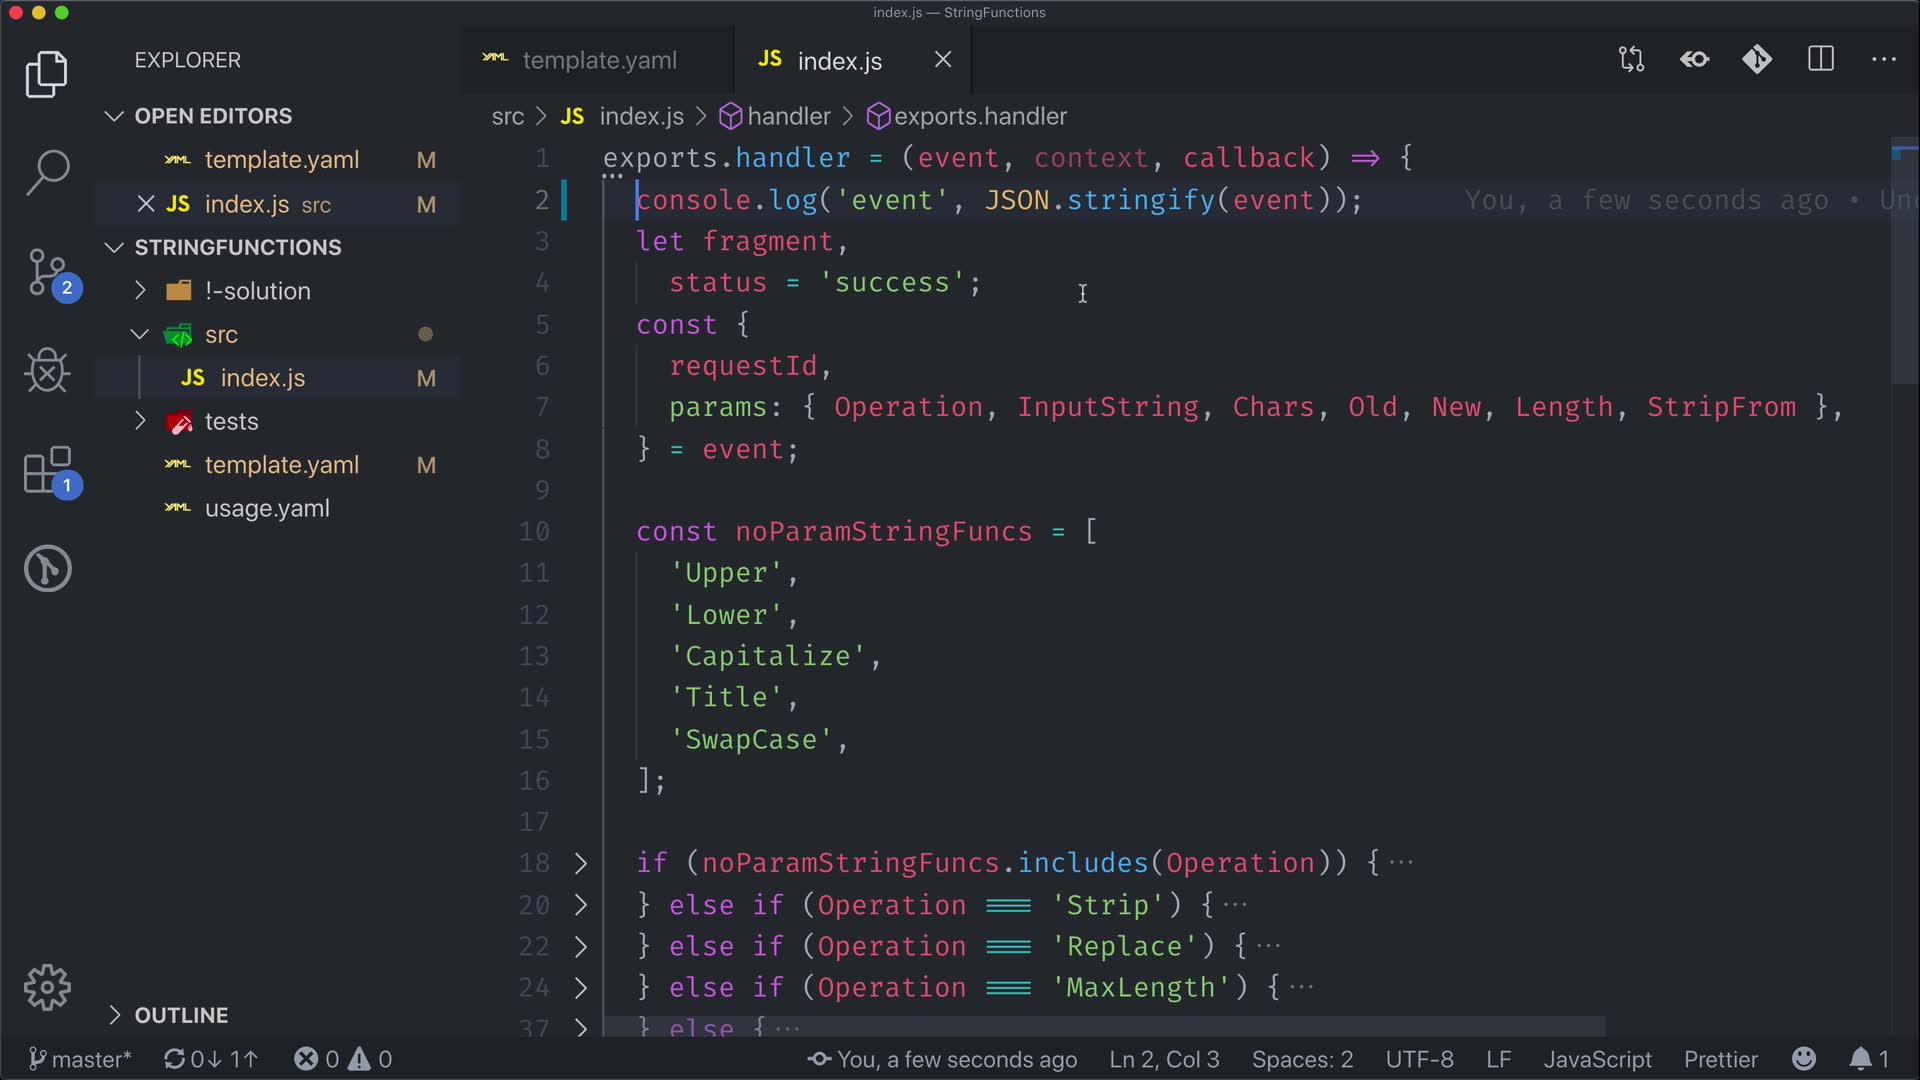Change the JavaScript language mode

[1597, 1059]
